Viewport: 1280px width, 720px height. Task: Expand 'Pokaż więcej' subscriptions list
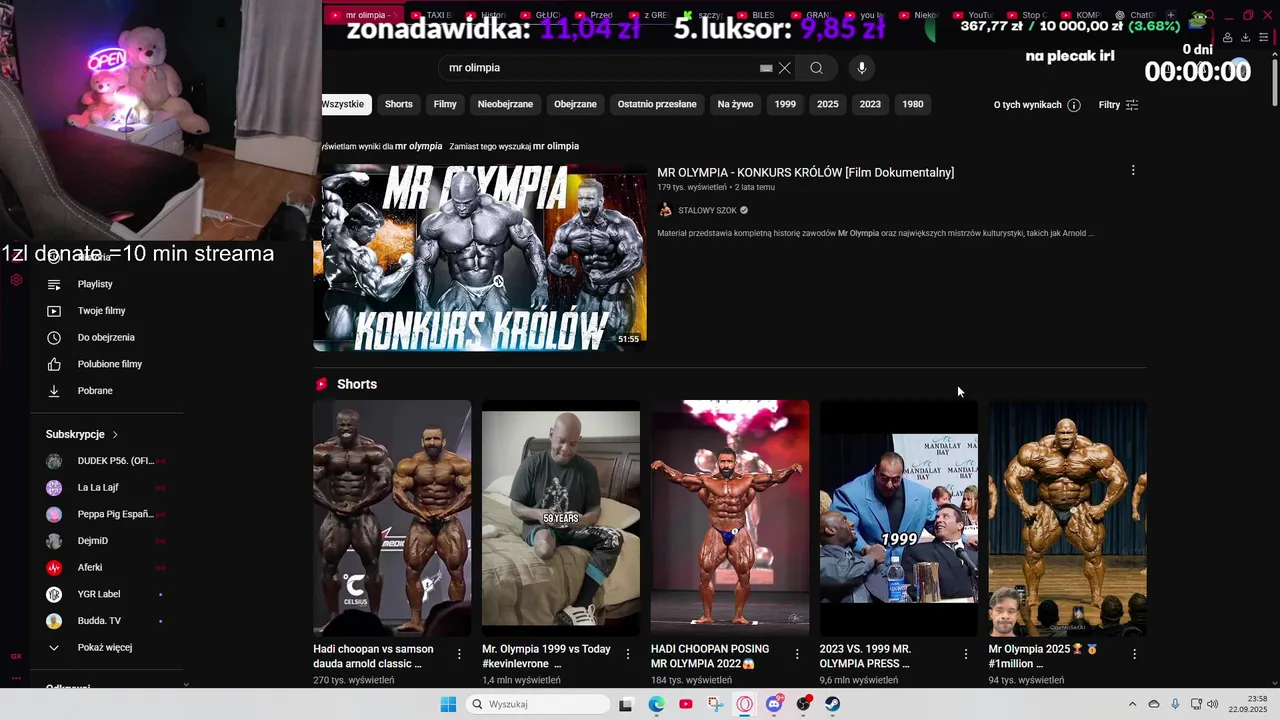coord(107,648)
